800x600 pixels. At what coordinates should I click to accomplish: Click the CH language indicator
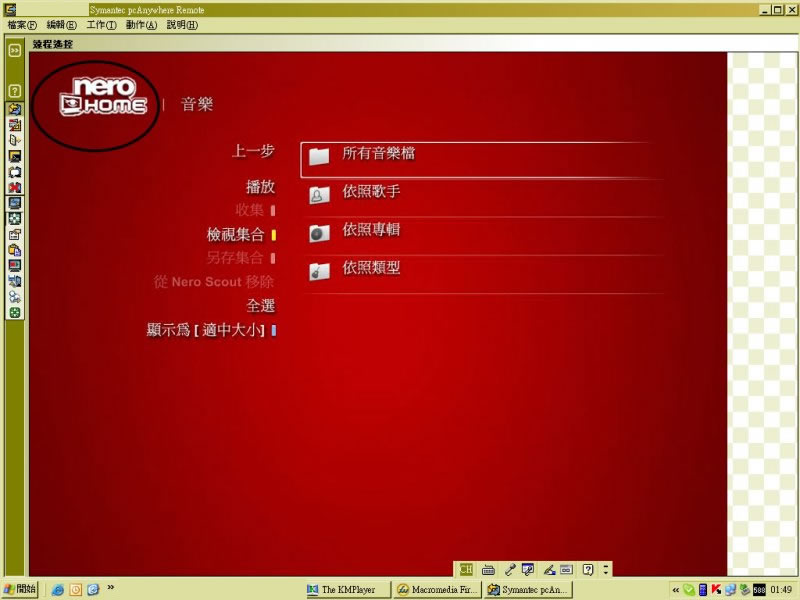(x=466, y=569)
